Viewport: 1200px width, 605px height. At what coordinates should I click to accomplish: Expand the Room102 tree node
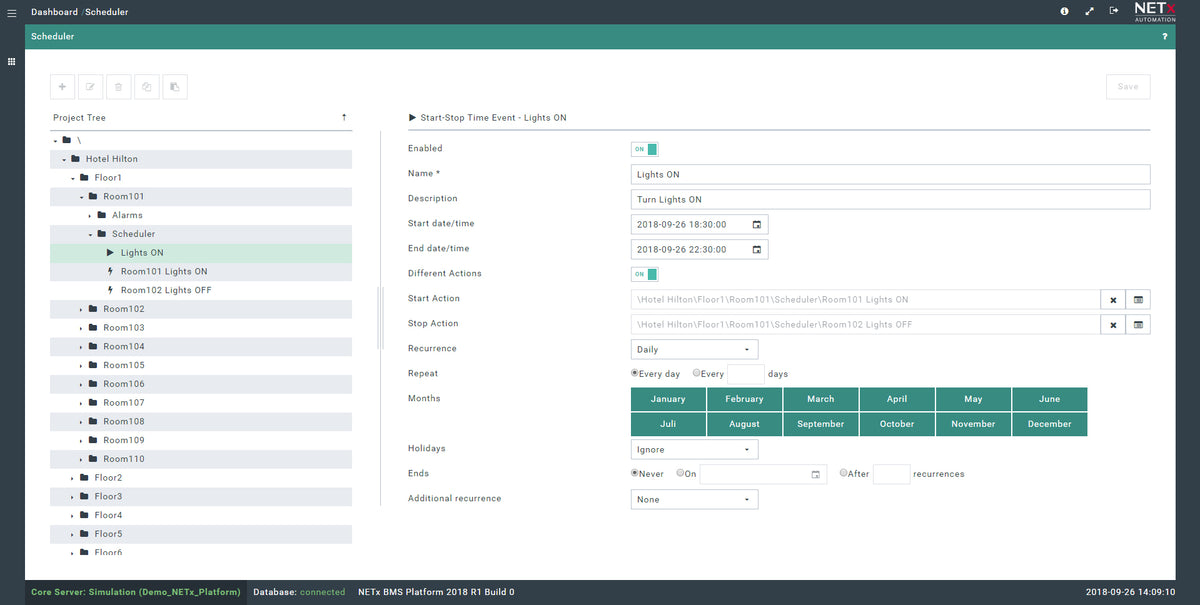click(x=81, y=309)
